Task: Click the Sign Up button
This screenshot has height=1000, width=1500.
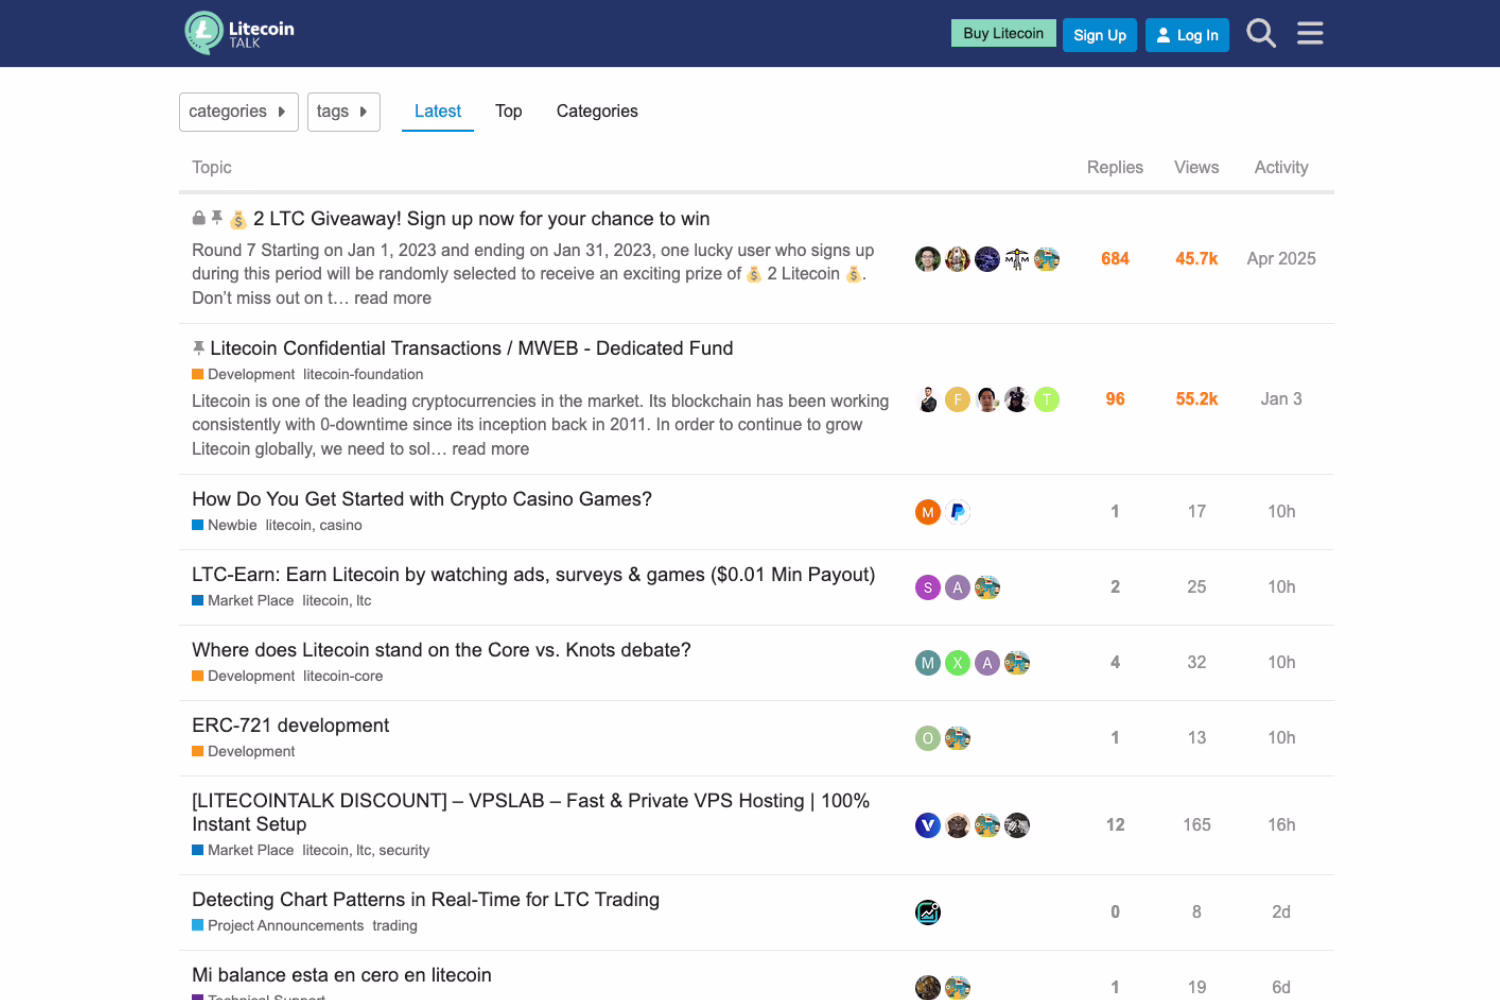Action: (x=1099, y=34)
